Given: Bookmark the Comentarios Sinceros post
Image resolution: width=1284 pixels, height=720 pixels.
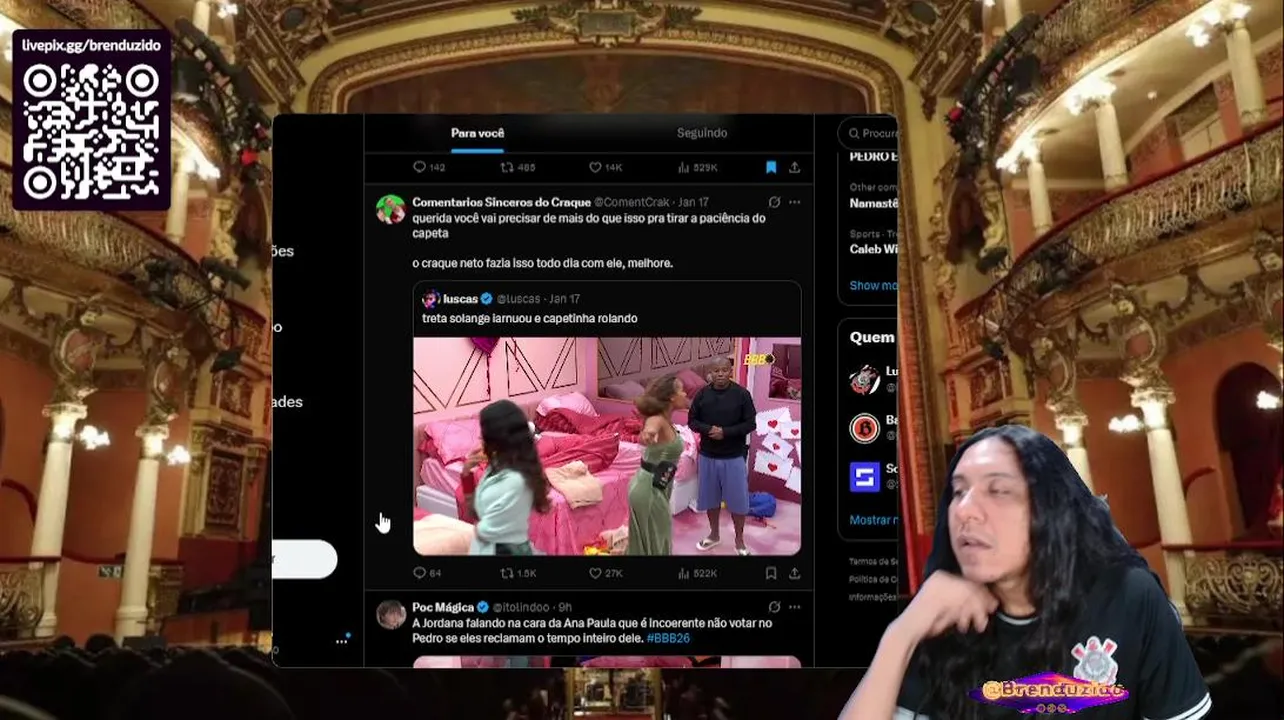Looking at the screenshot, I should 771,573.
